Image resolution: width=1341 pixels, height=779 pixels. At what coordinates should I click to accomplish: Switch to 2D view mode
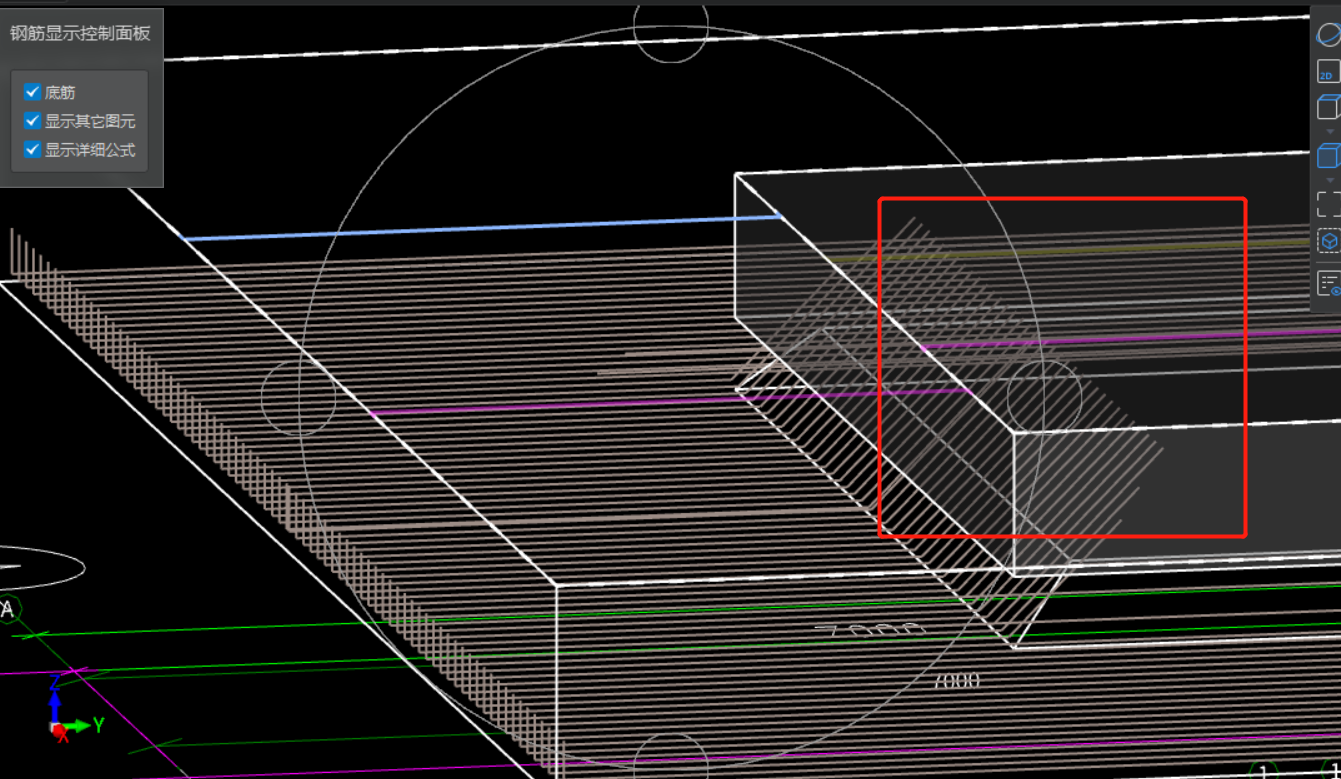(x=1328, y=71)
